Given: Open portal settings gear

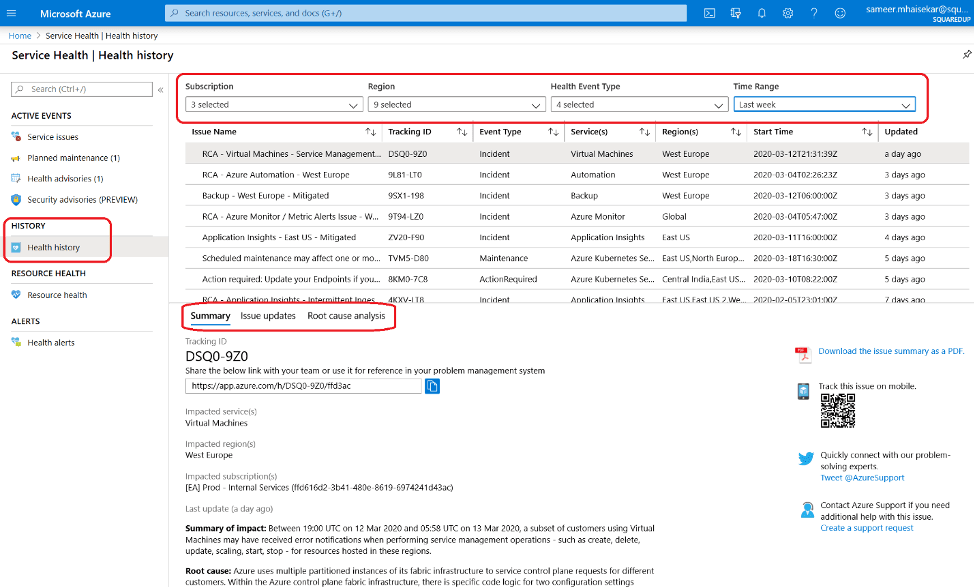Looking at the screenshot, I should (788, 13).
